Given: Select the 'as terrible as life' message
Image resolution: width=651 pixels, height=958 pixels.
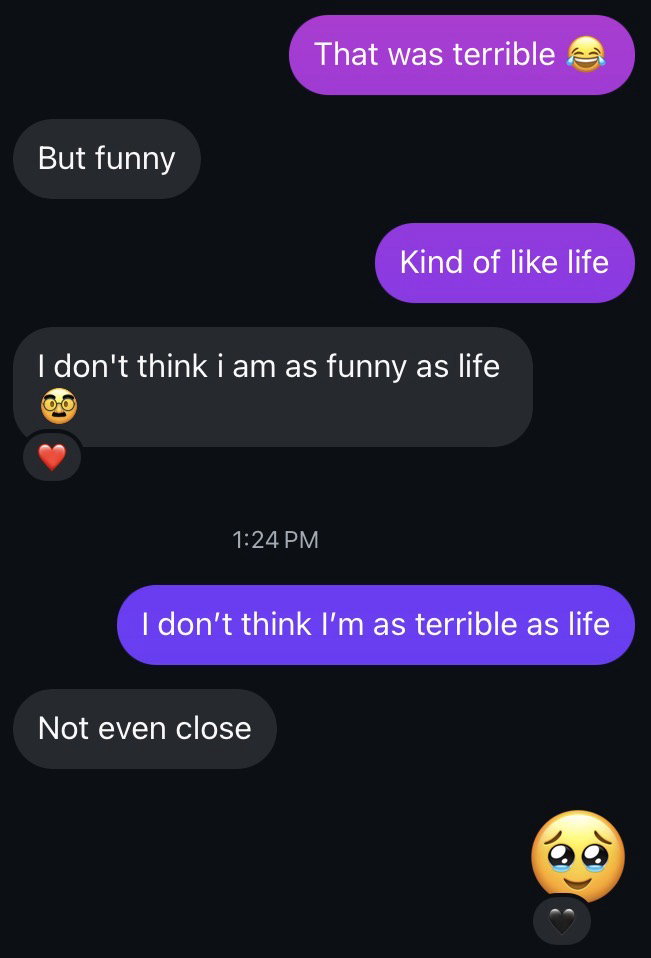Looking at the screenshot, I should (375, 624).
